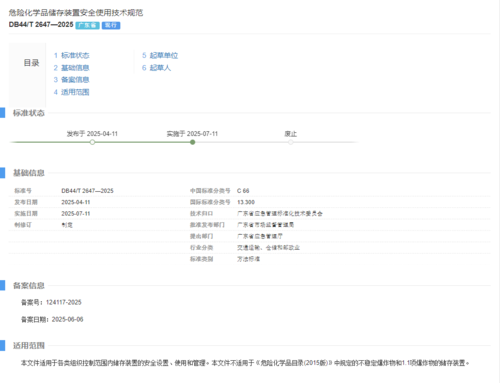
Task: Click 广东省应急管理标准化技术委员会 value
Action: tap(280, 213)
